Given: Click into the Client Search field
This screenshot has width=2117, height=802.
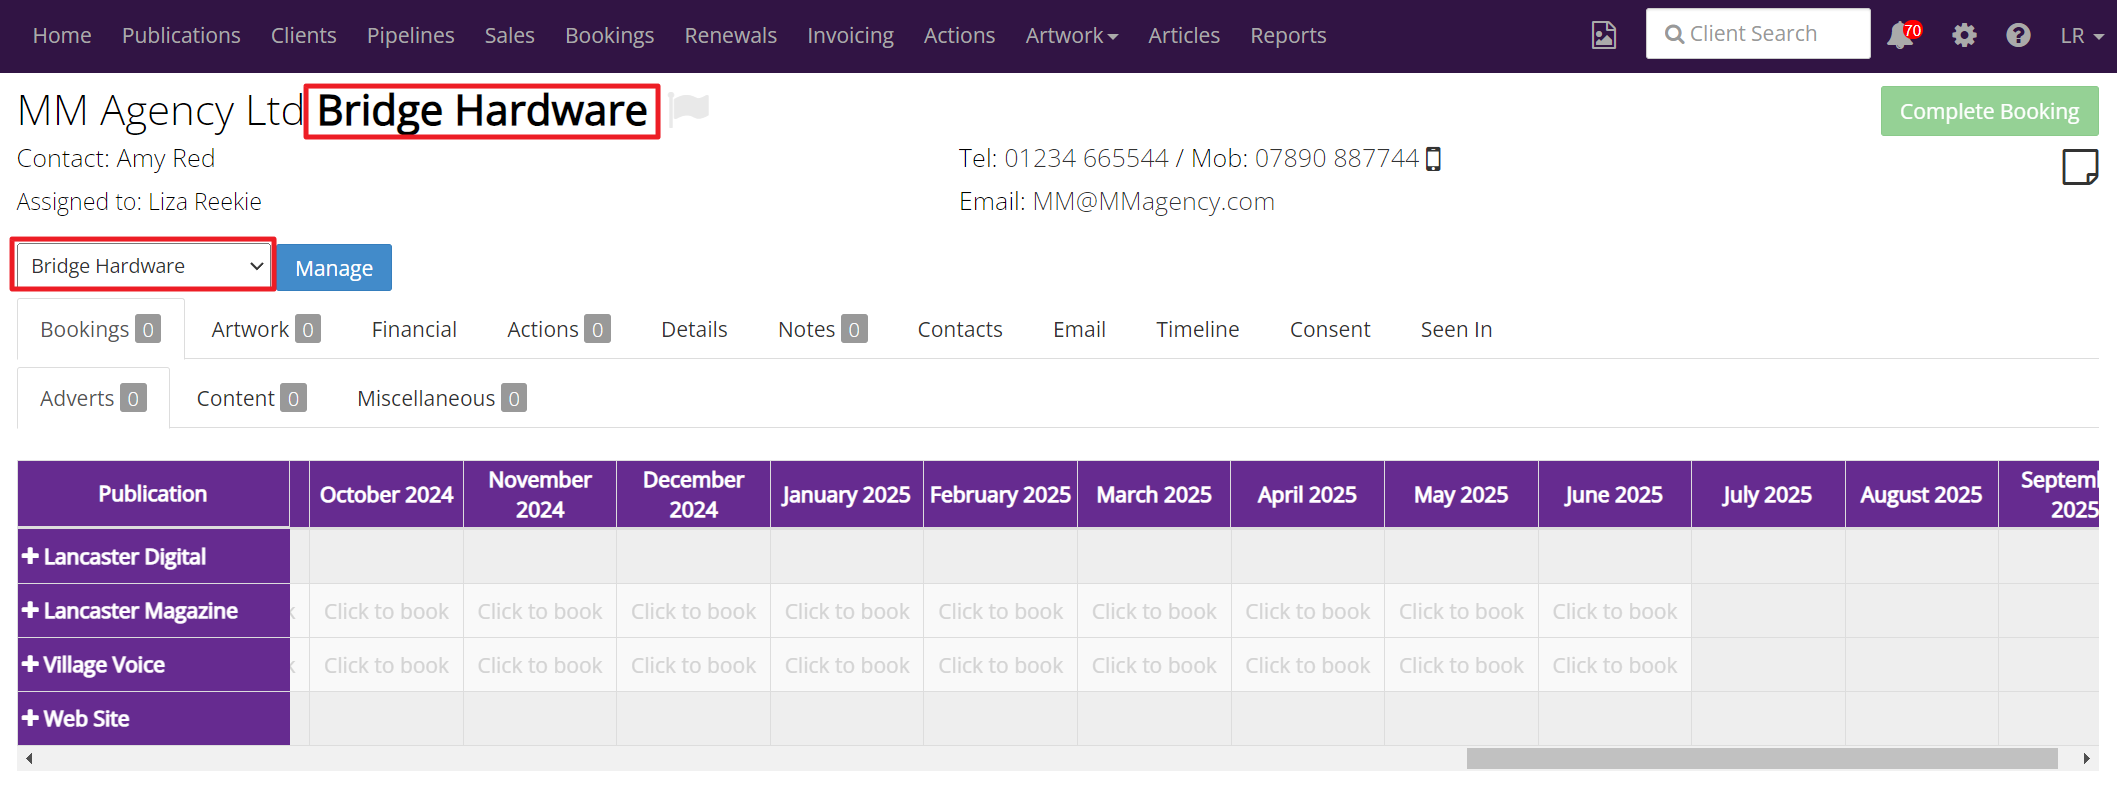Looking at the screenshot, I should pos(1758,34).
